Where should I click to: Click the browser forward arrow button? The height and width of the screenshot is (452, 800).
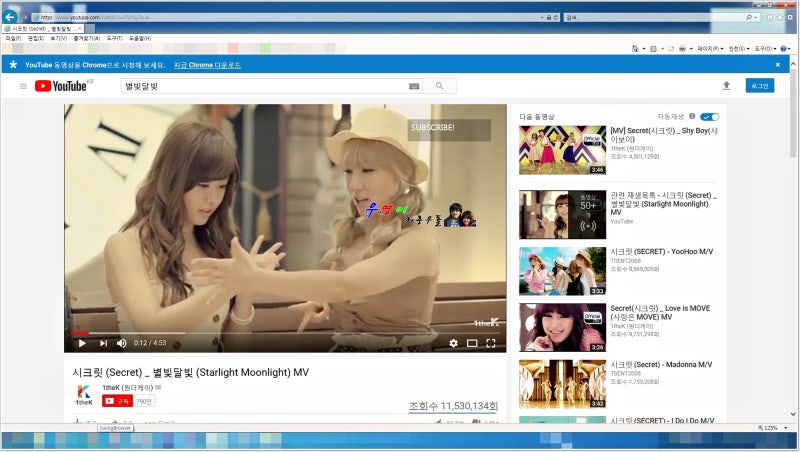(23, 17)
